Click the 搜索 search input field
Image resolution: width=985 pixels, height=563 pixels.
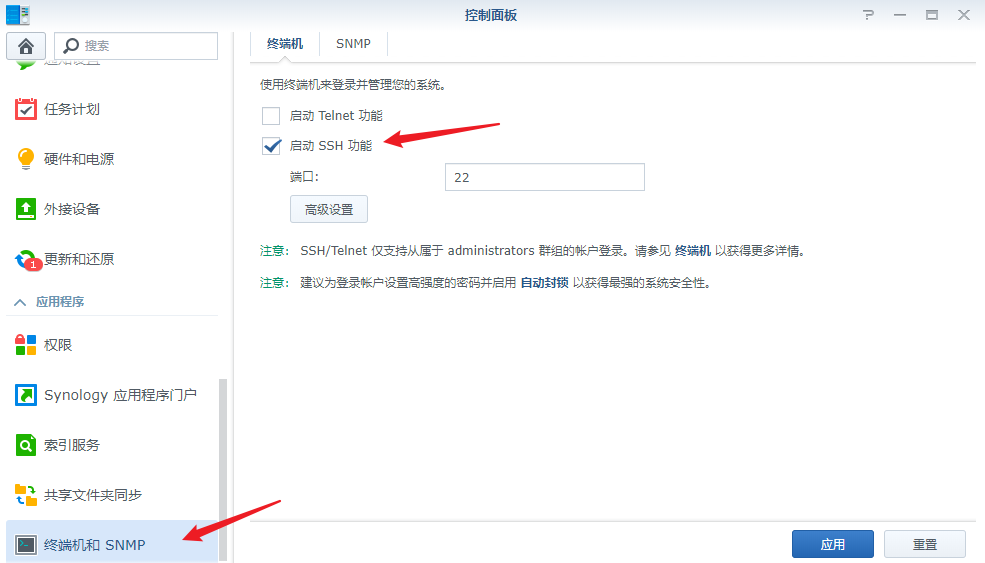[x=136, y=46]
